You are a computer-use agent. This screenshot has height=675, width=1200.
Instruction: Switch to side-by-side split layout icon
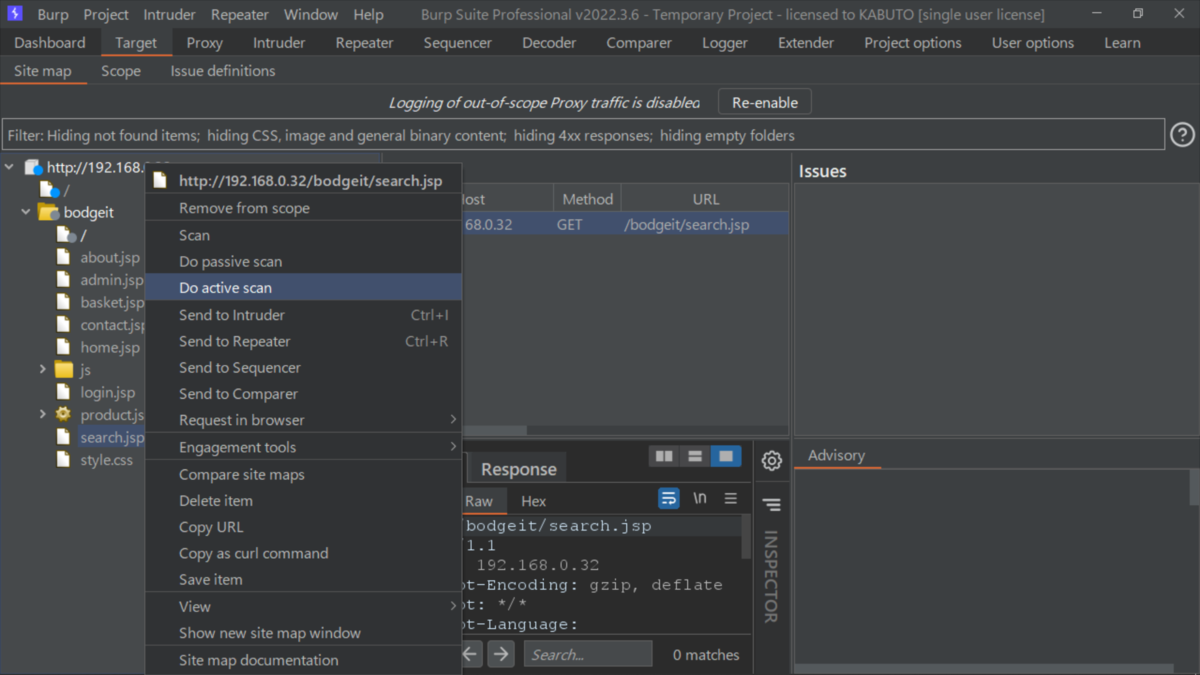tap(664, 456)
